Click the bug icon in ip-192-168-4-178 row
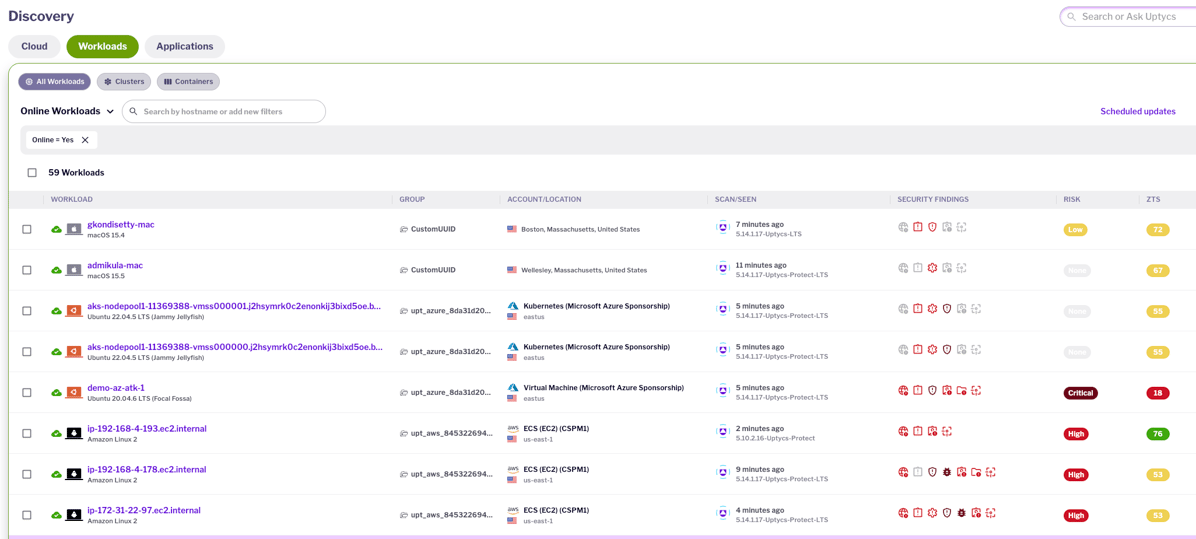 (947, 472)
